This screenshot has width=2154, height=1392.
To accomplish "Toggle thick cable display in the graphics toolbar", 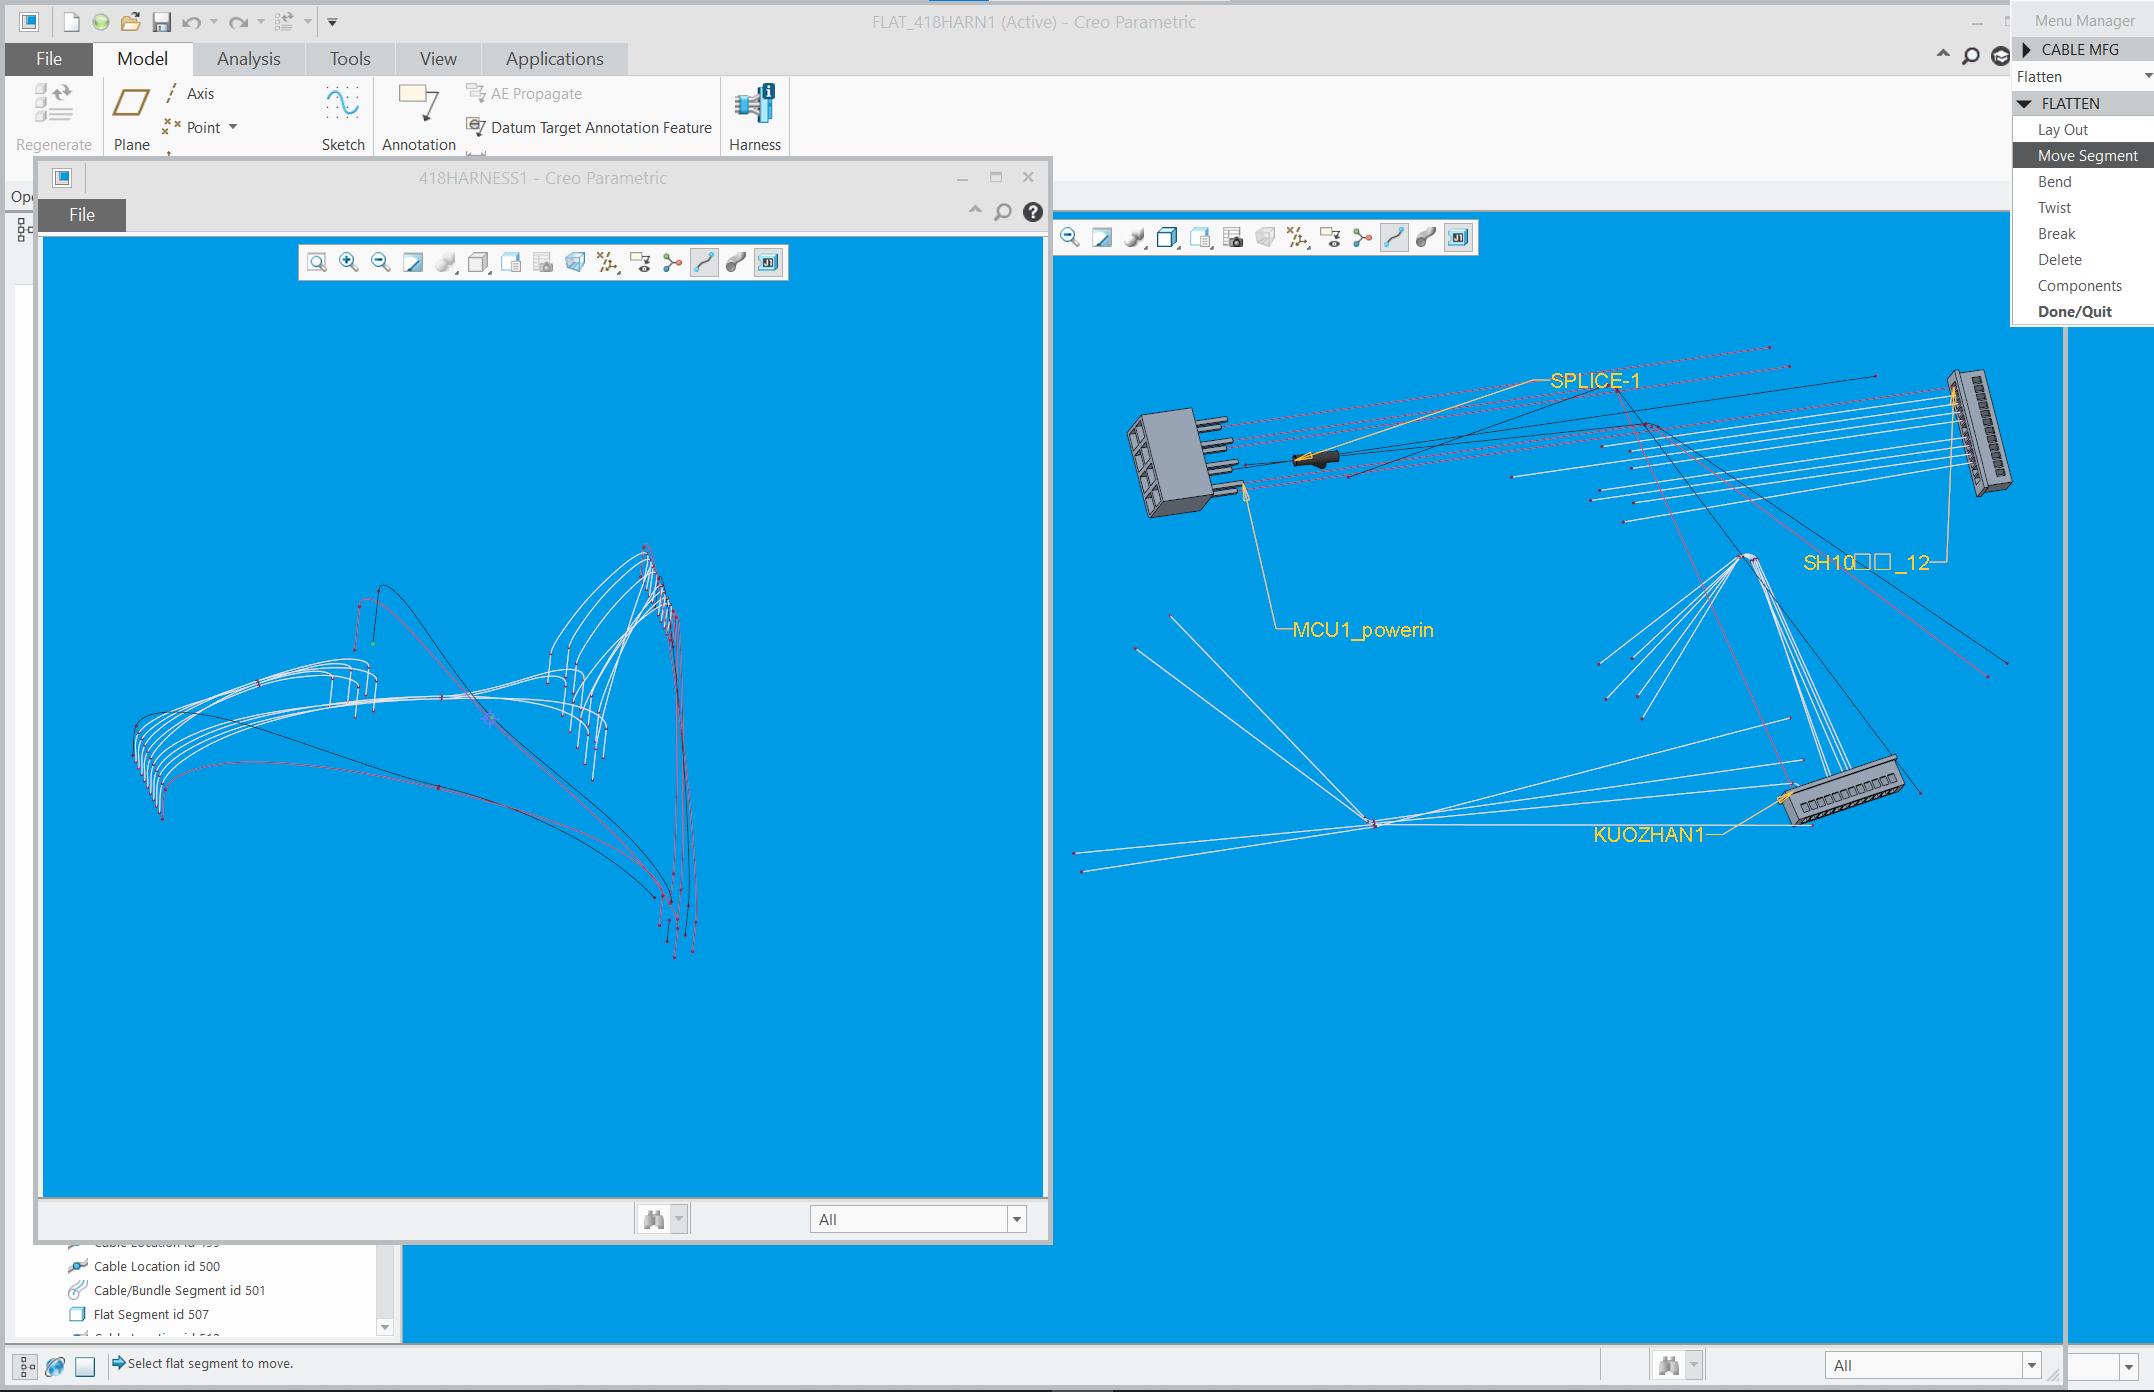I will point(736,262).
